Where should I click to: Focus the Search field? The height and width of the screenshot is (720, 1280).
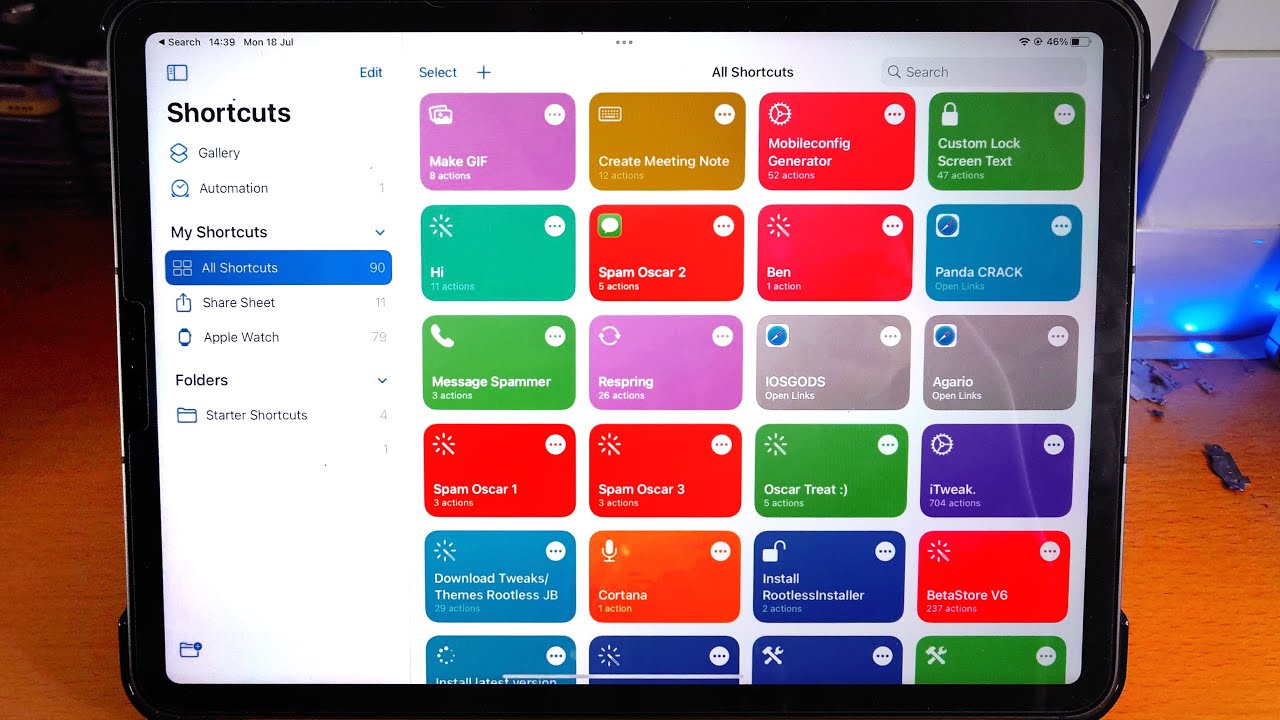click(x=984, y=72)
